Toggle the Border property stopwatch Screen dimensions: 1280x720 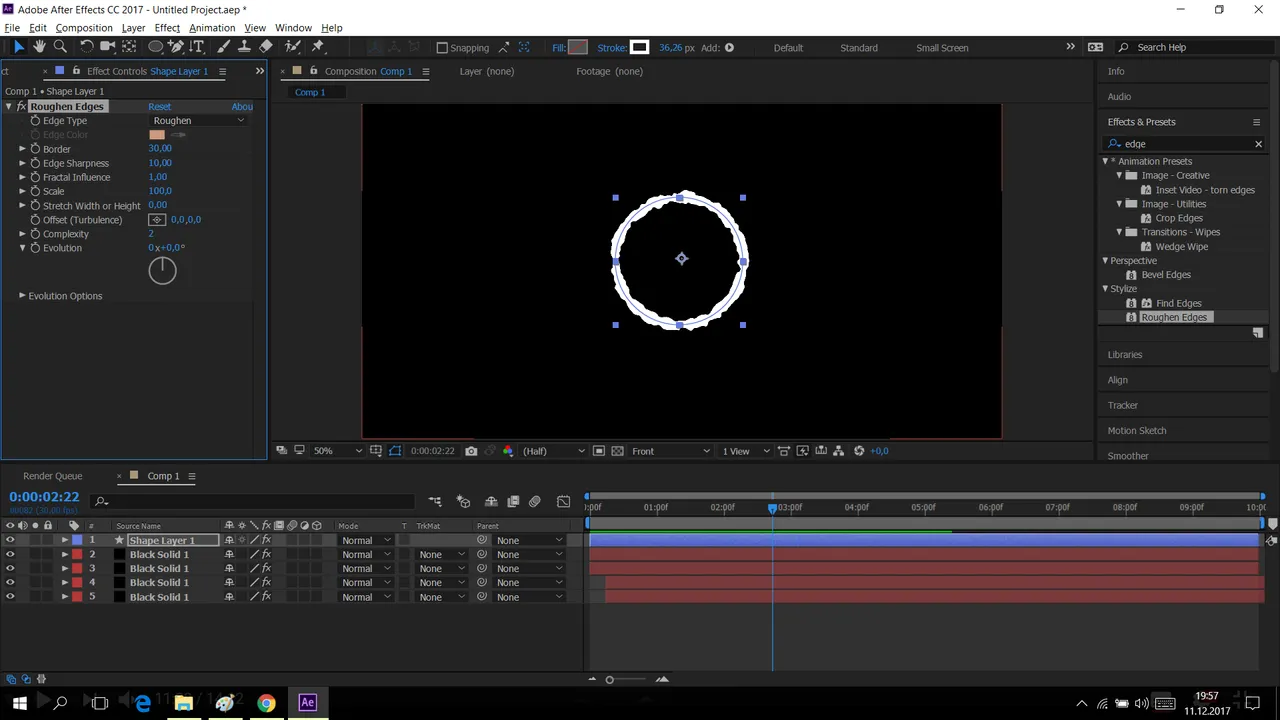[x=35, y=148]
